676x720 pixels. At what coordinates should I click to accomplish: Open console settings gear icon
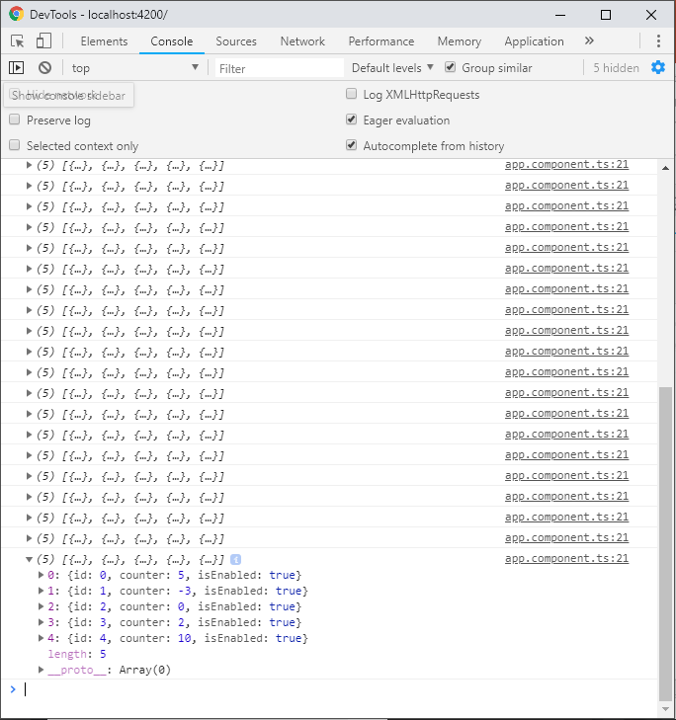658,68
